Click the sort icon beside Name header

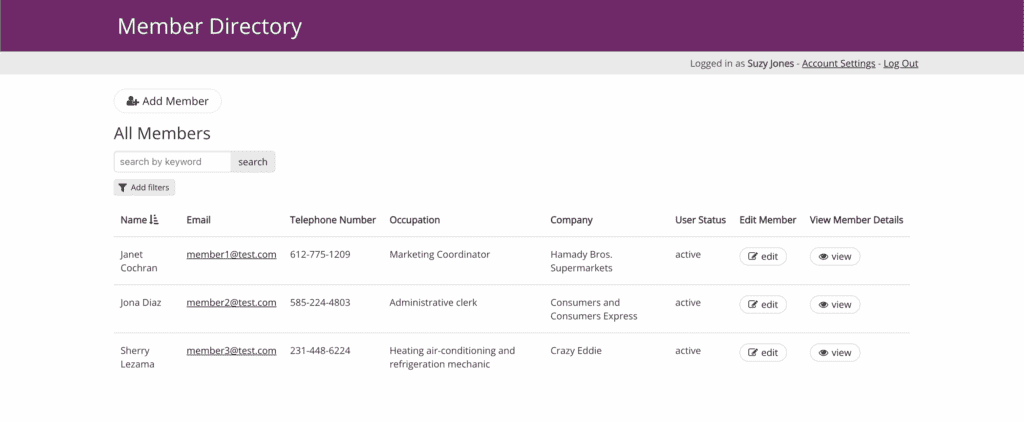tap(154, 220)
